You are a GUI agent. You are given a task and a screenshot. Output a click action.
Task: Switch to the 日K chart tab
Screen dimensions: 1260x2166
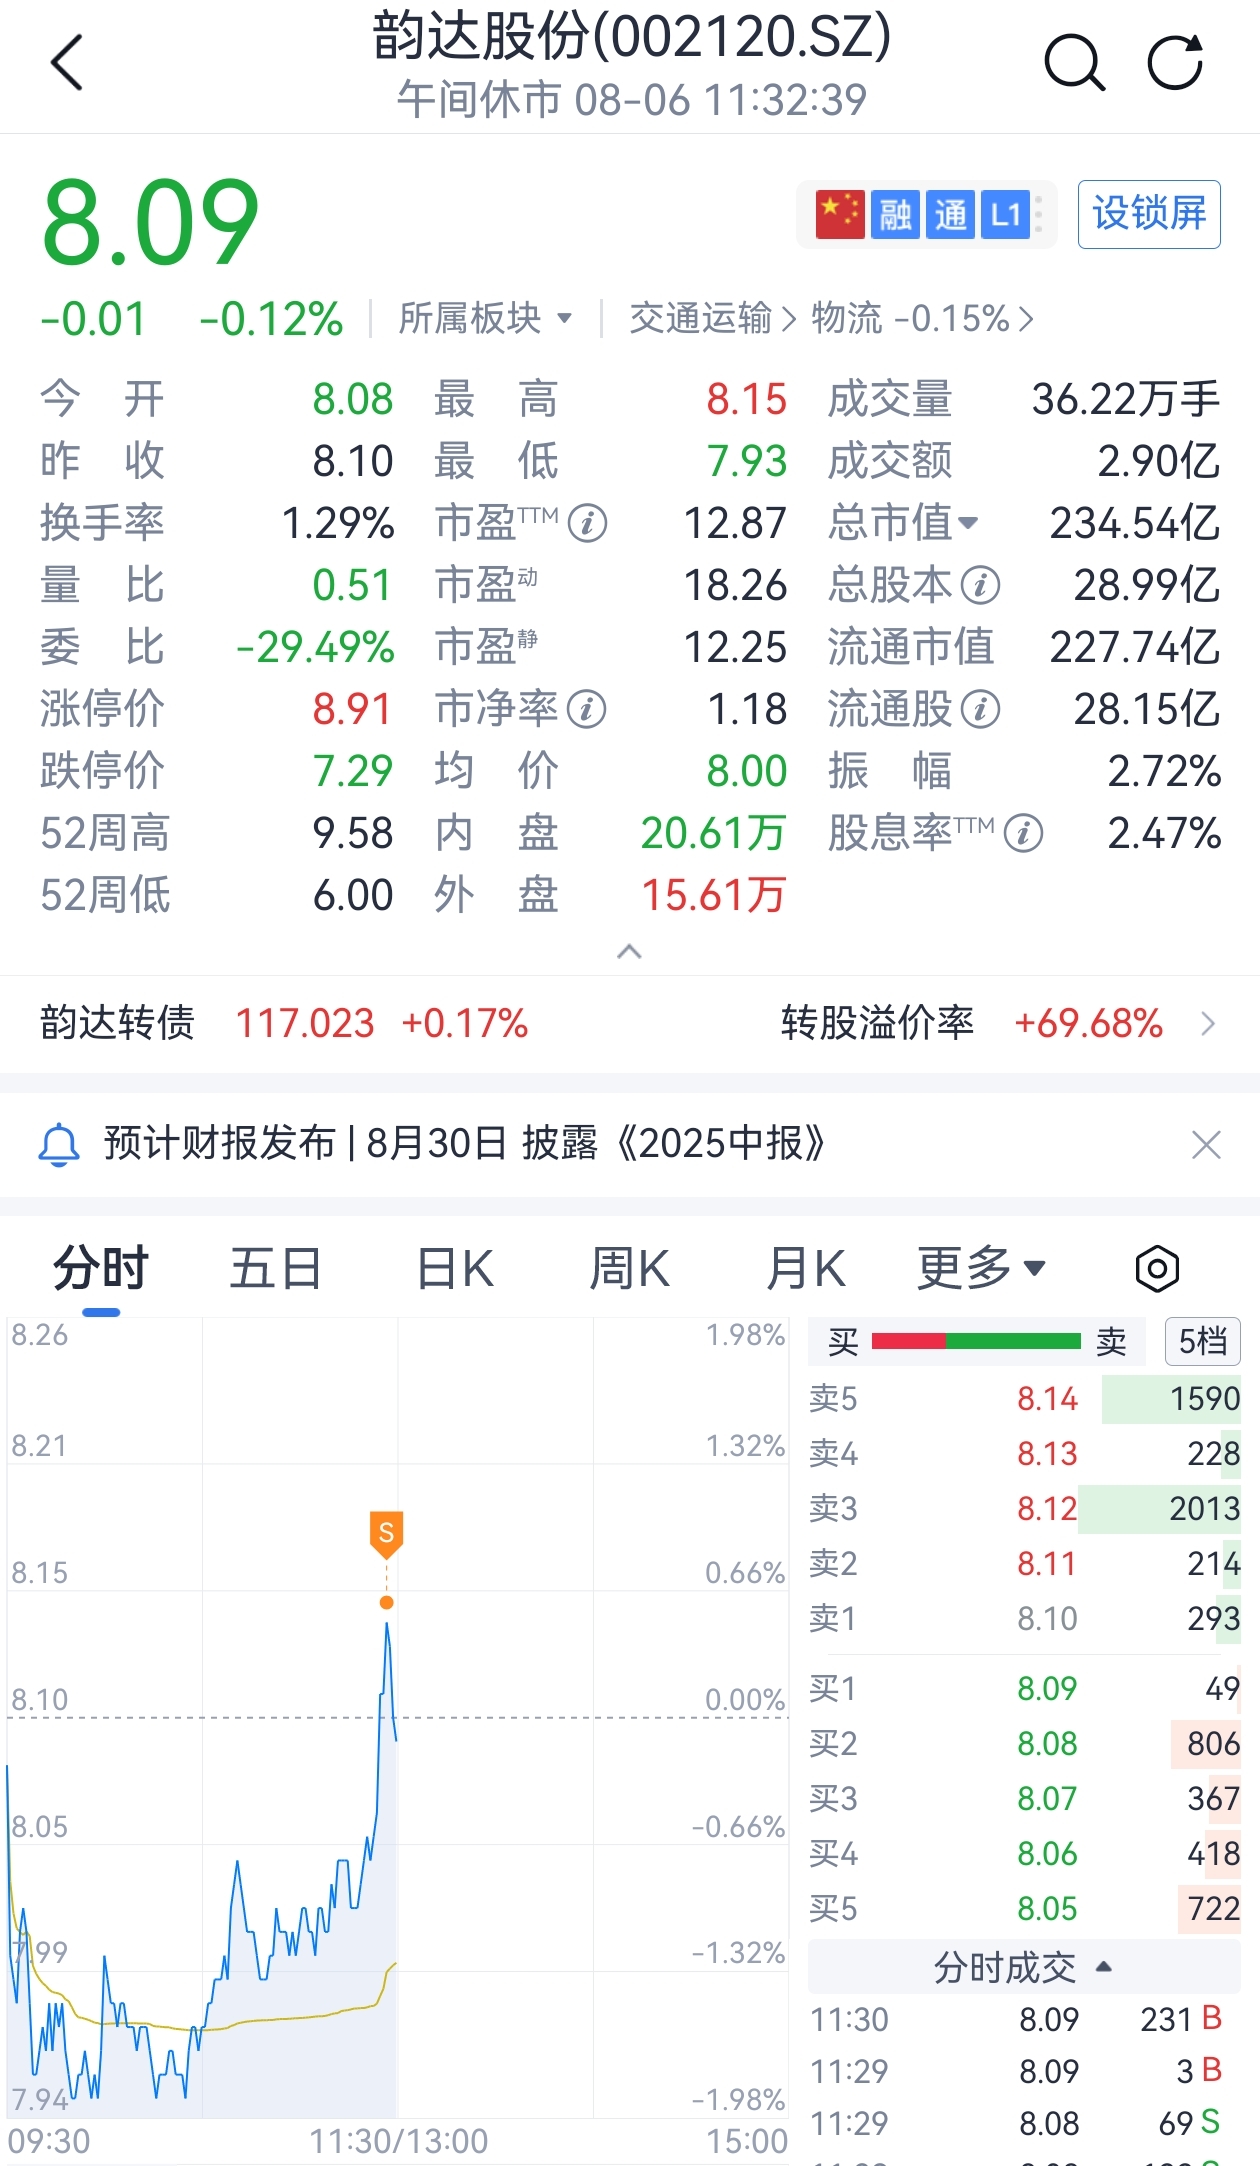[x=455, y=1269]
